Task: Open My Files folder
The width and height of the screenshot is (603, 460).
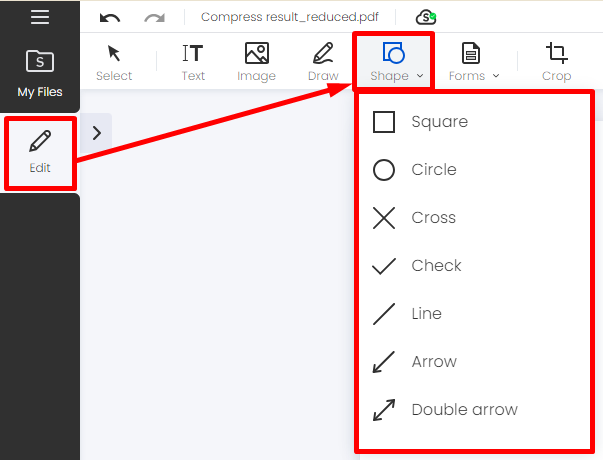Action: pos(40,73)
